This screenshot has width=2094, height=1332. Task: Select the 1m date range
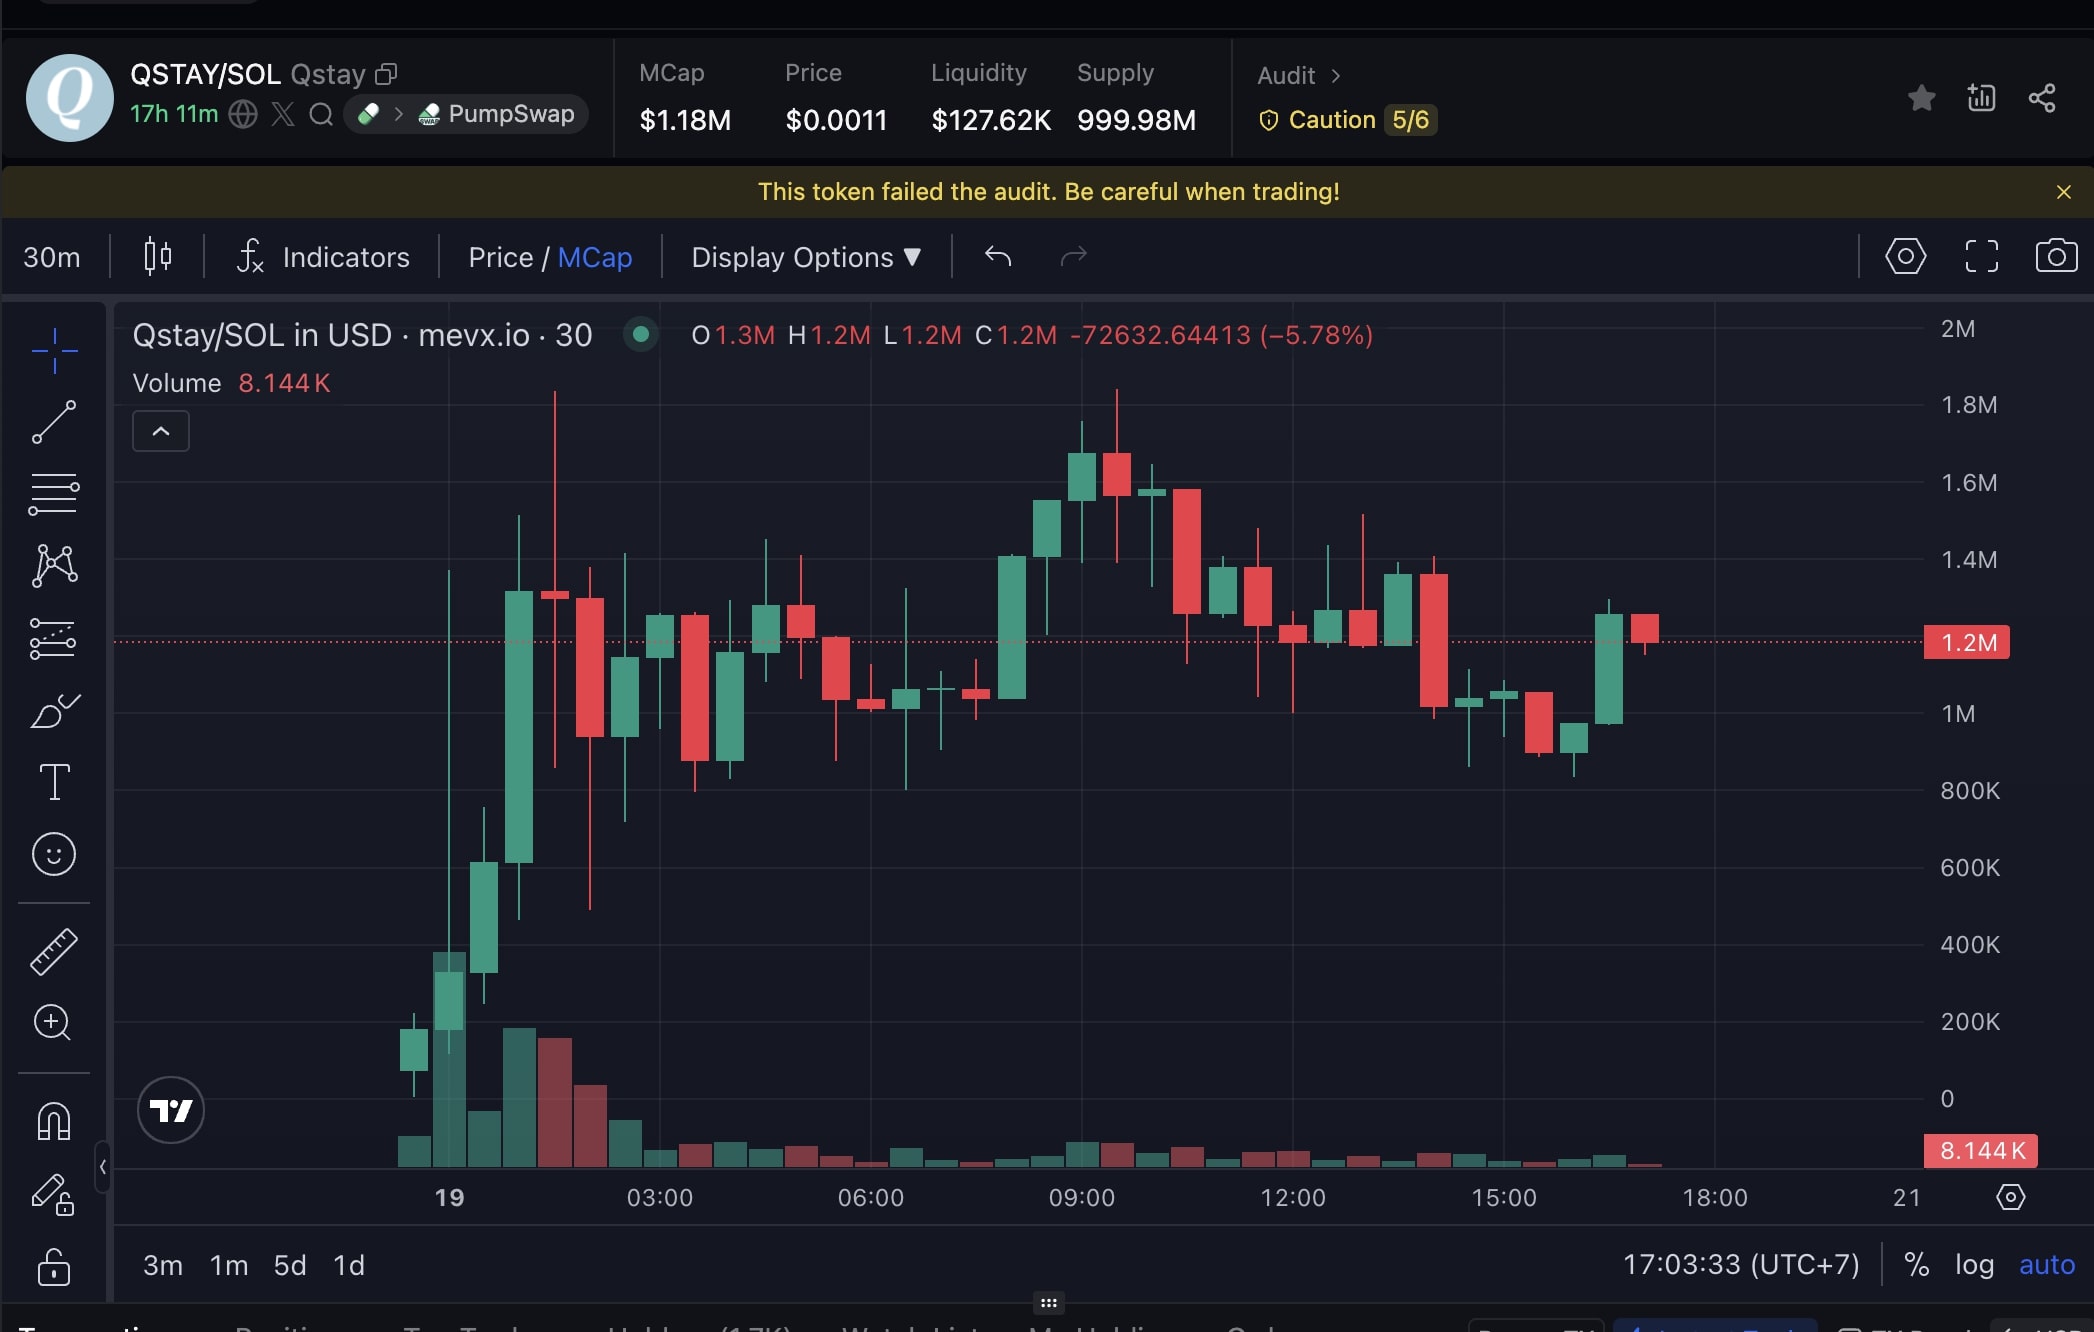point(229,1266)
